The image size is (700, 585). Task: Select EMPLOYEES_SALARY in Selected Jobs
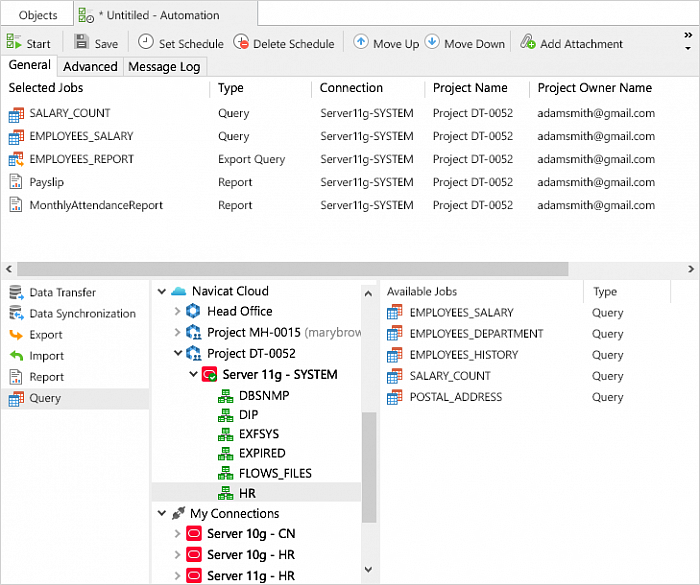(350, 137)
